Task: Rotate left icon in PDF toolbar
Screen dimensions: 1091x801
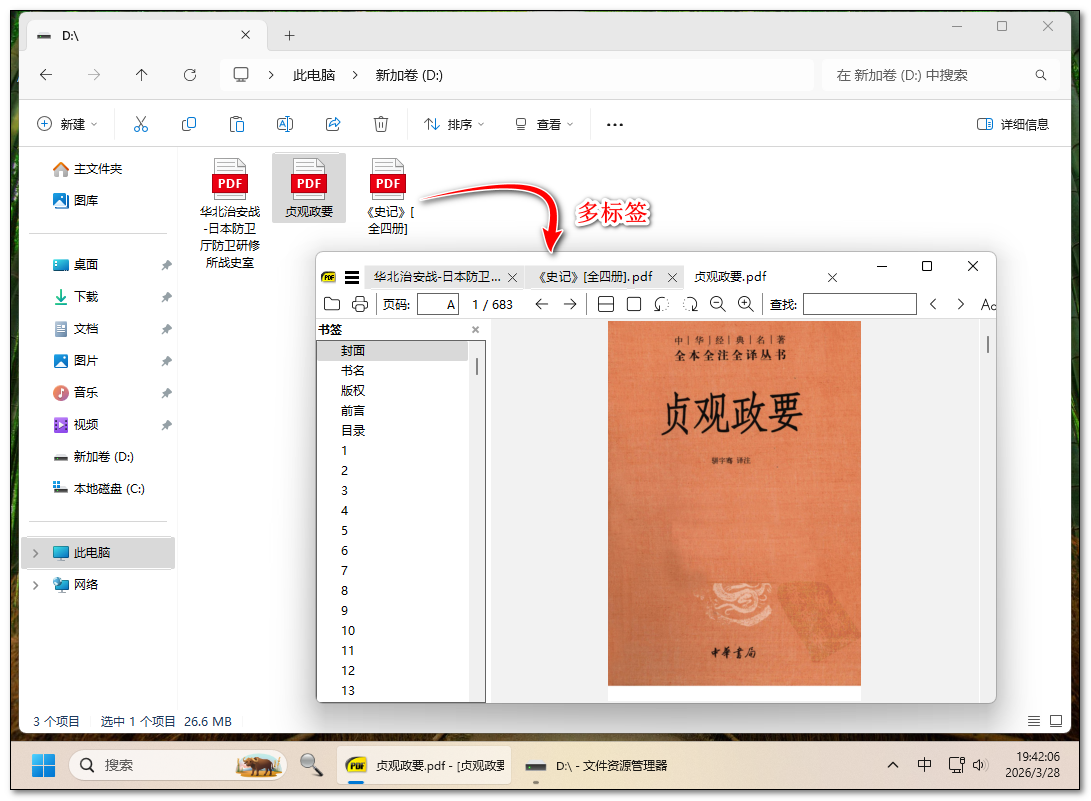Action: (x=662, y=304)
